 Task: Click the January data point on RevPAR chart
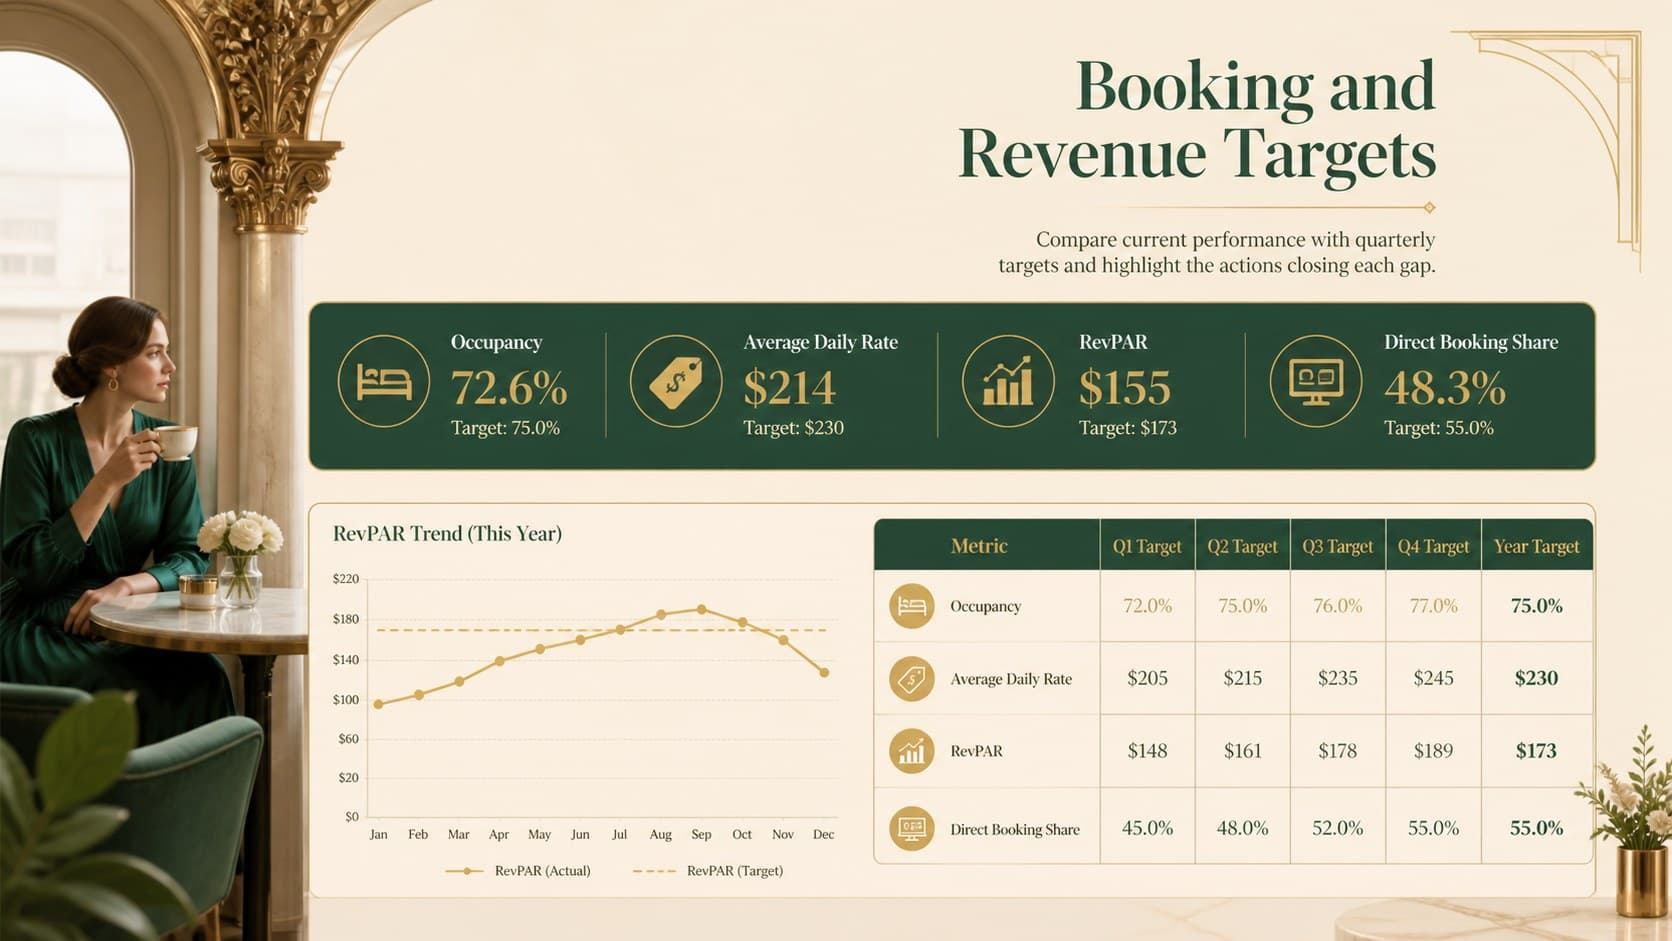(x=378, y=704)
